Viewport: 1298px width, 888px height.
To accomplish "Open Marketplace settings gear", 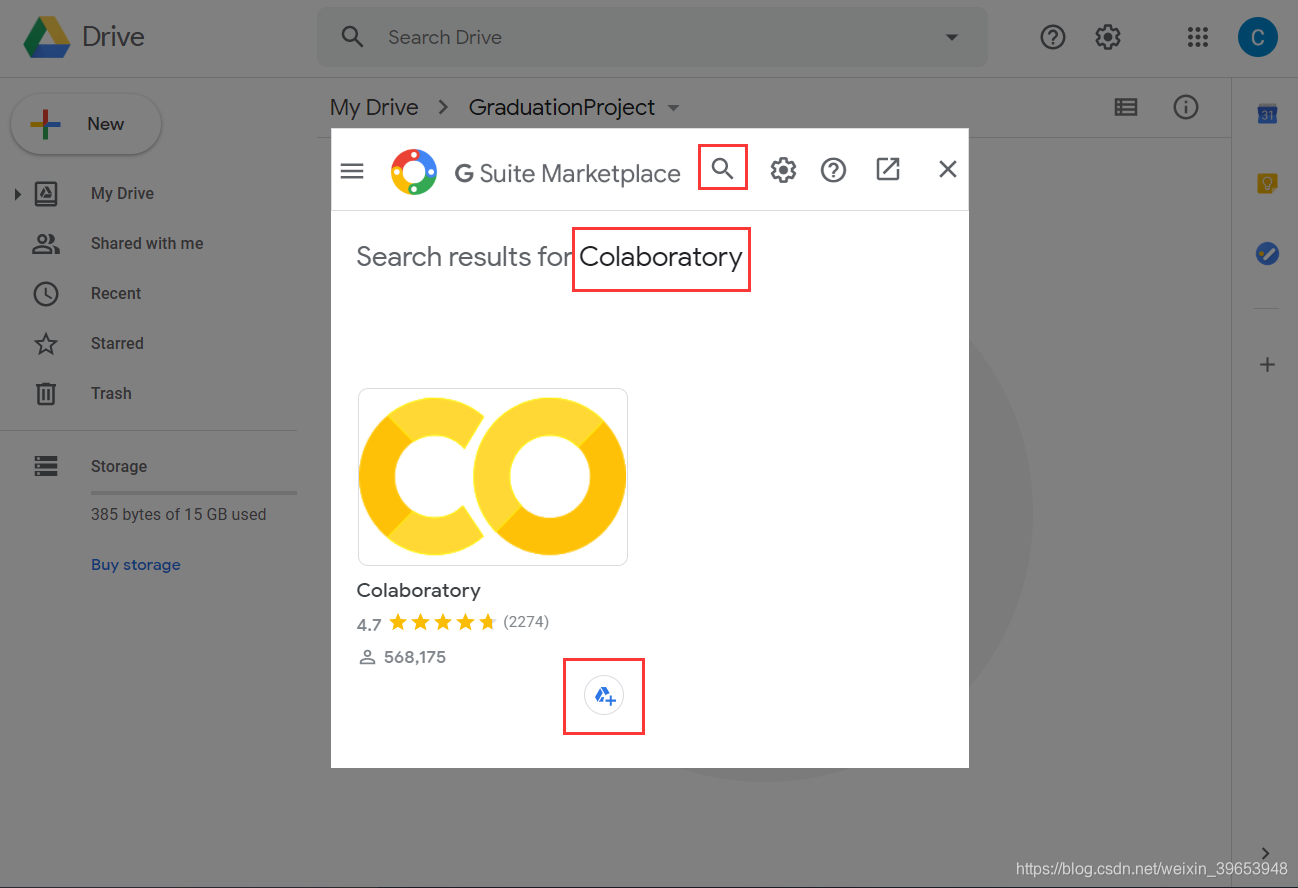I will tap(783, 170).
